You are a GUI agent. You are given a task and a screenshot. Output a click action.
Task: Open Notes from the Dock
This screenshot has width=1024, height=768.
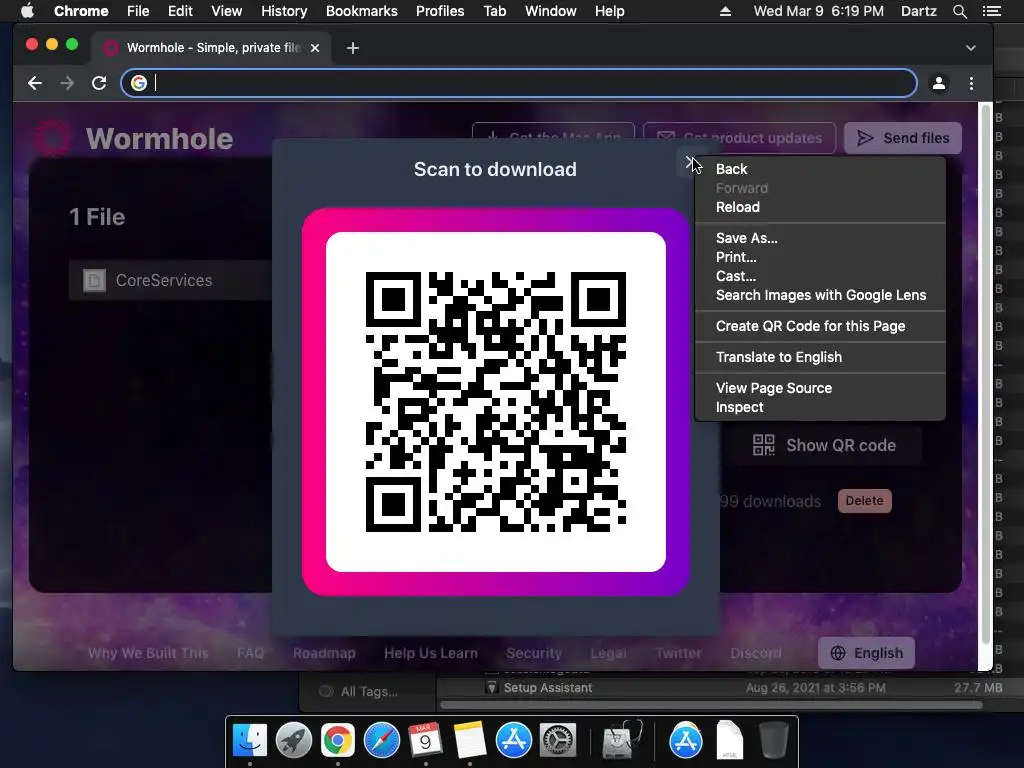(x=470, y=741)
